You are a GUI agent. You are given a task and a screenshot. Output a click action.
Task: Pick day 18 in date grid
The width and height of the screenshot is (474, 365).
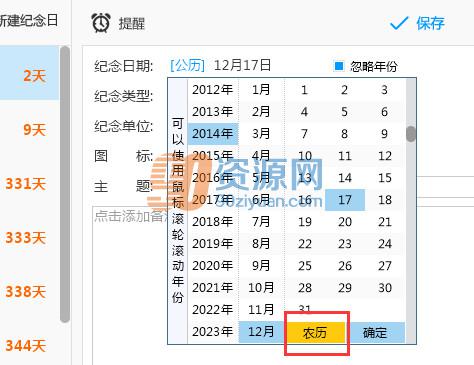(x=385, y=200)
